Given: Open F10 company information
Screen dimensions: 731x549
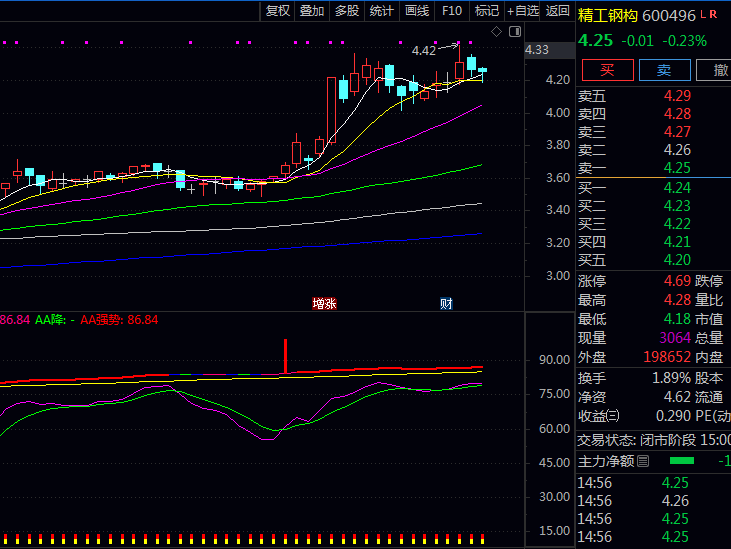Looking at the screenshot, I should (452, 11).
